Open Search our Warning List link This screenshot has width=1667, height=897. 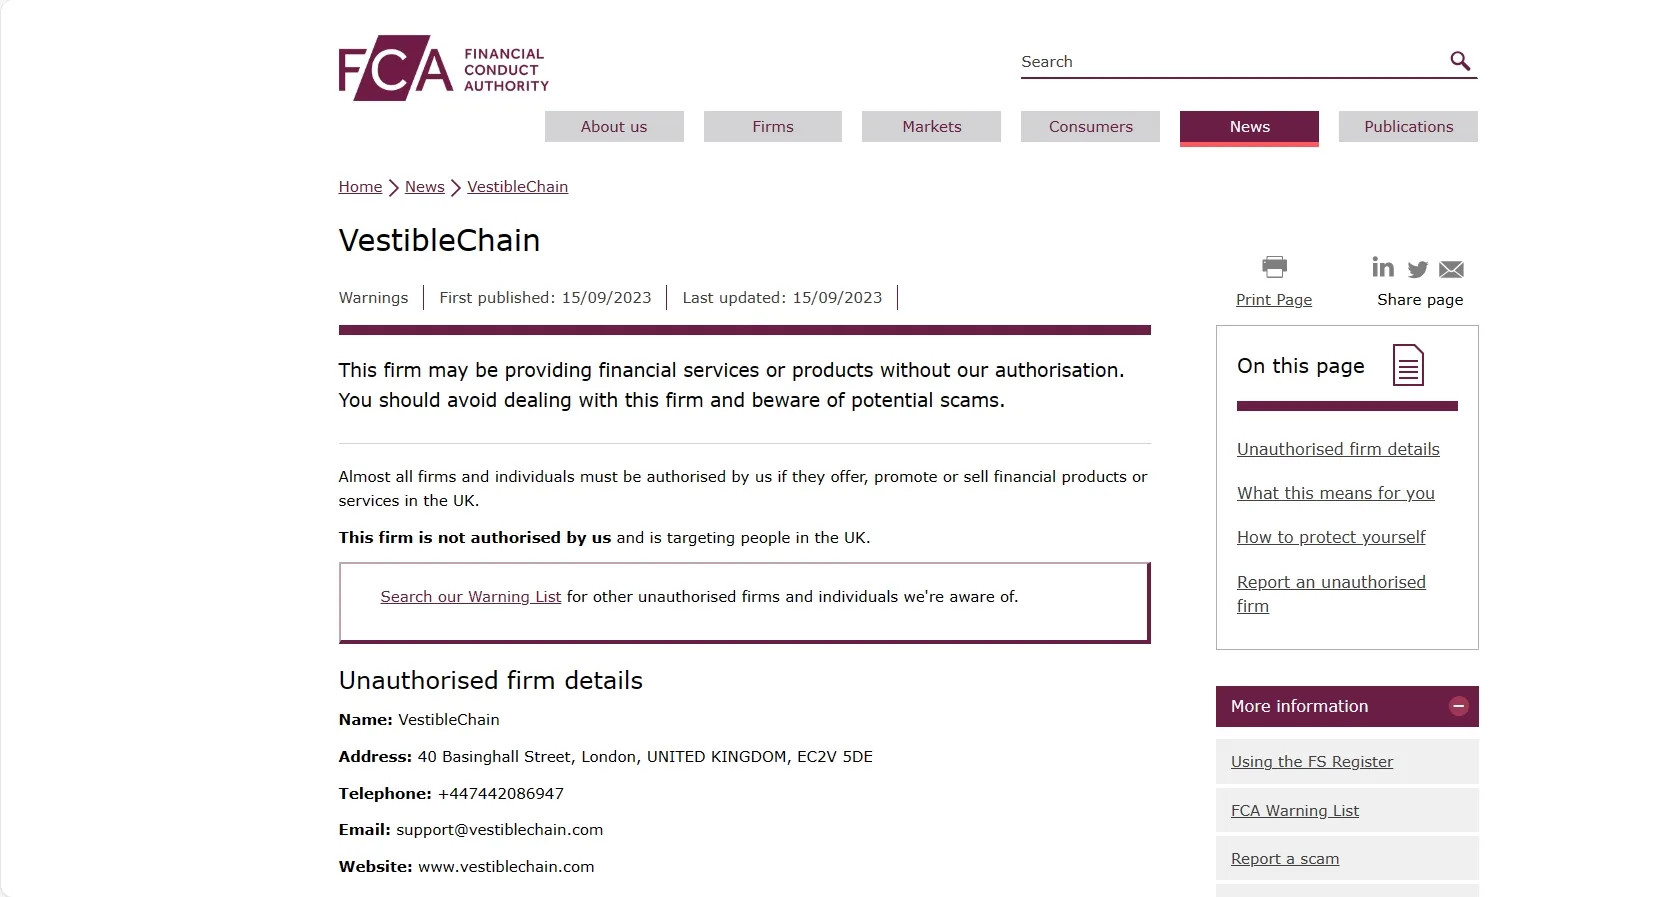pyautogui.click(x=470, y=597)
